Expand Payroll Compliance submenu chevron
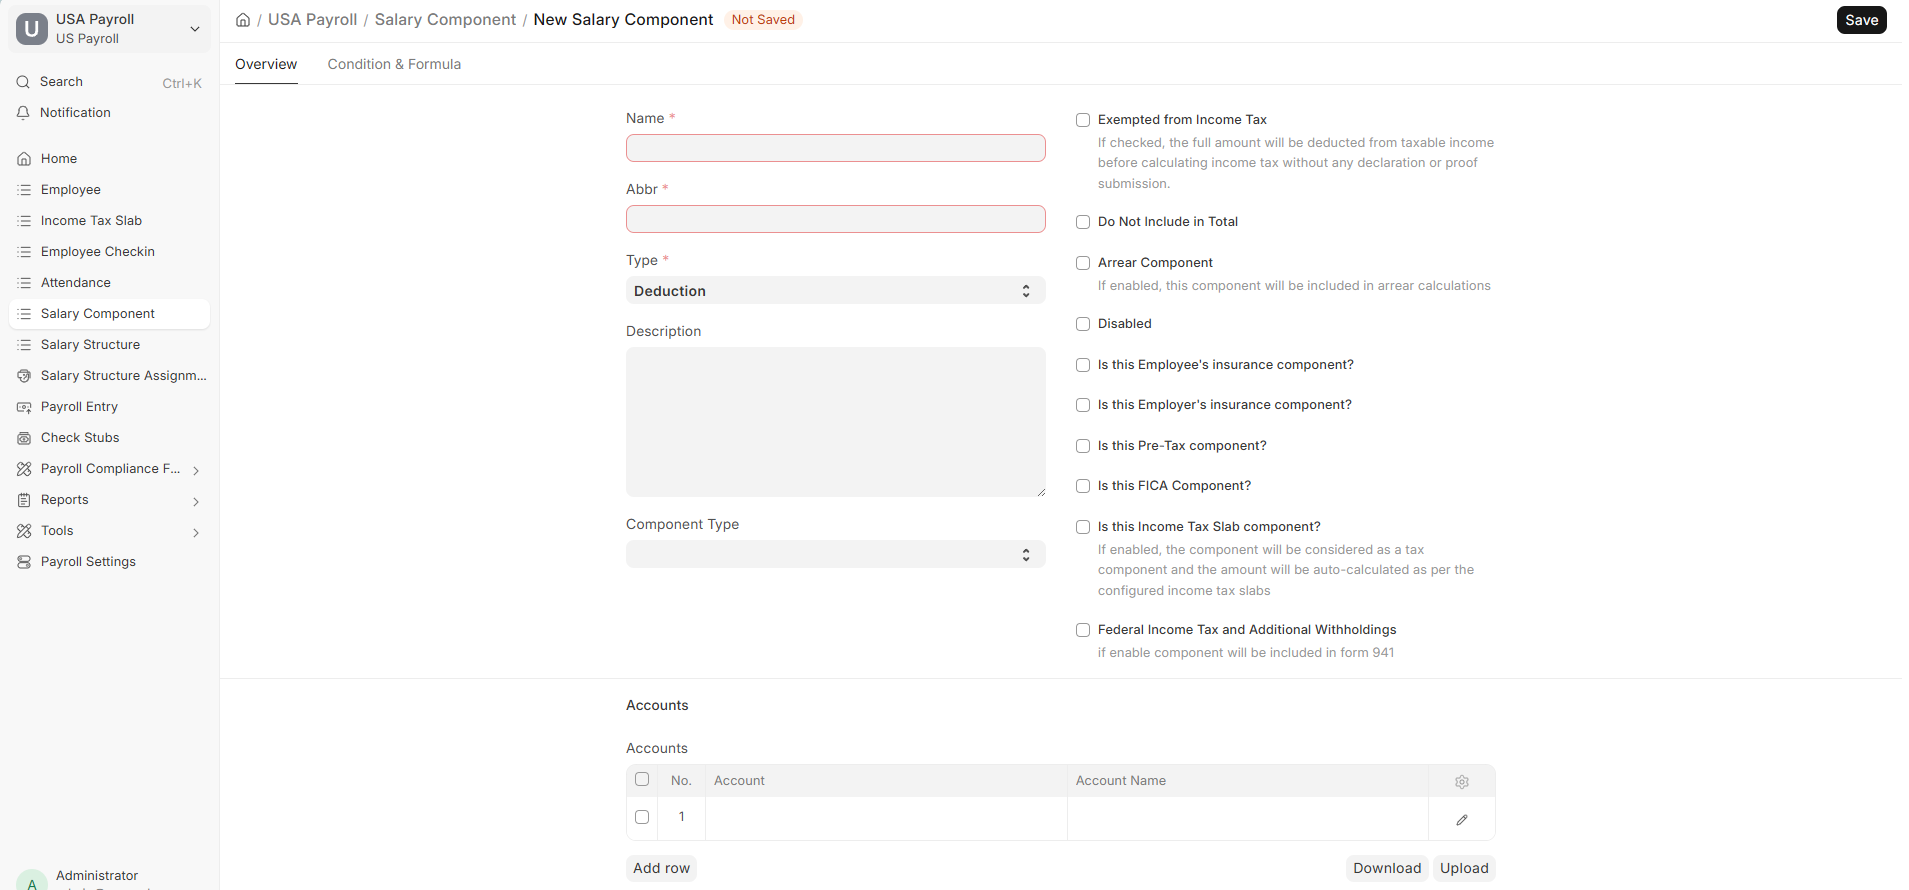Image resolution: width=1909 pixels, height=890 pixels. pyautogui.click(x=196, y=470)
